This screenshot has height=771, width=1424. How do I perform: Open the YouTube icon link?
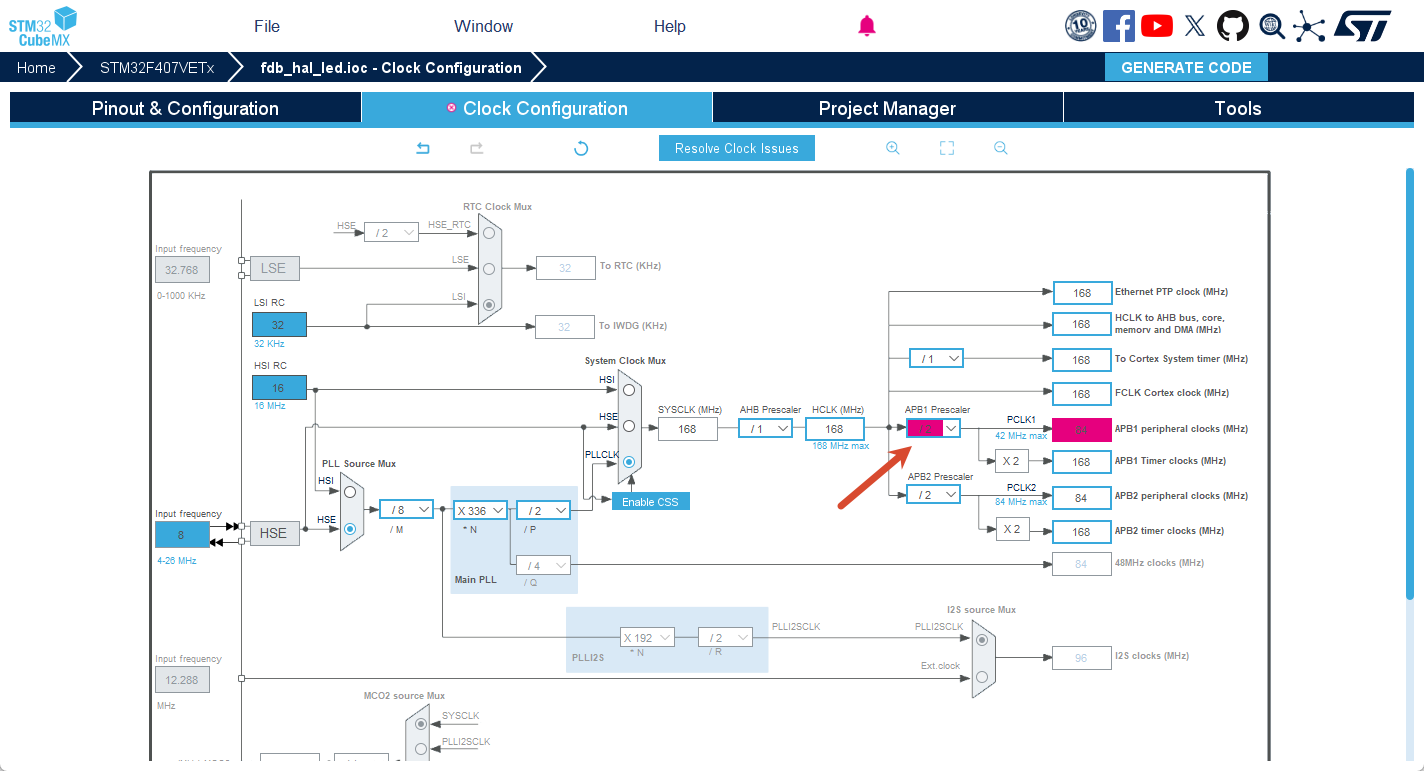(x=1157, y=26)
